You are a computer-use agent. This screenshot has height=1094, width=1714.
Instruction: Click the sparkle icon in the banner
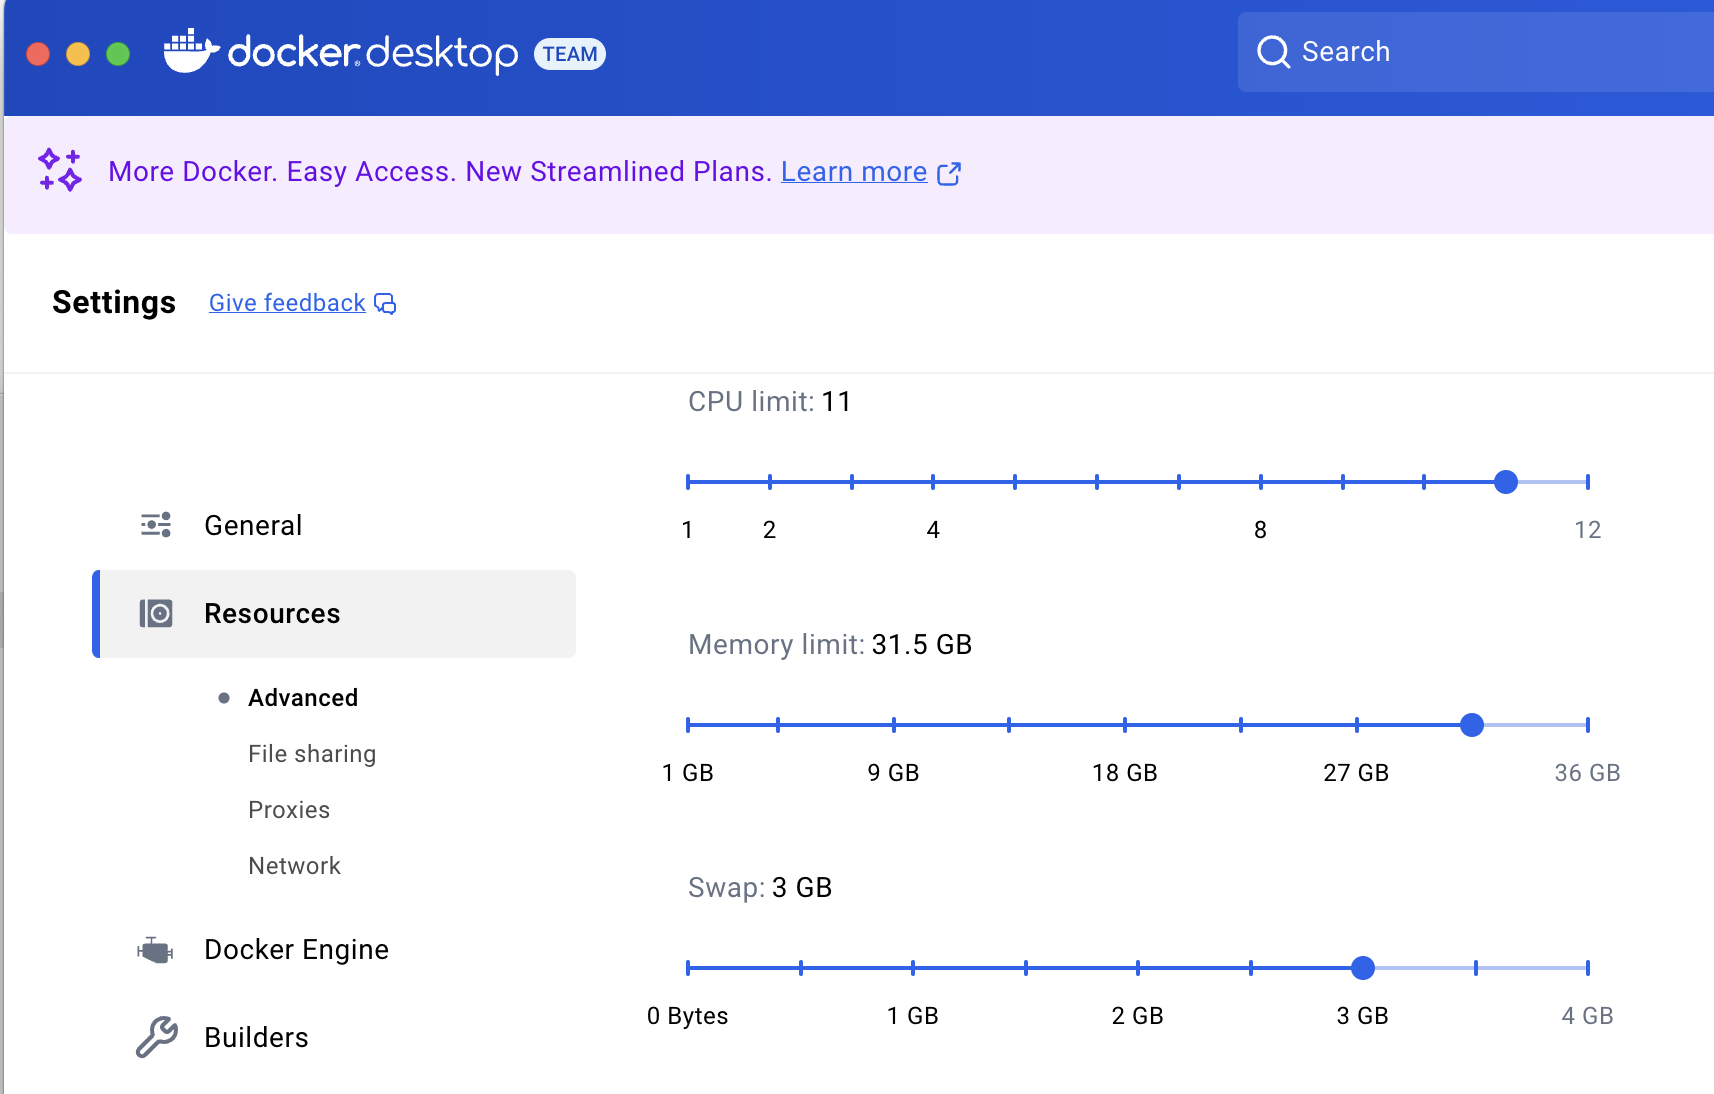(60, 170)
